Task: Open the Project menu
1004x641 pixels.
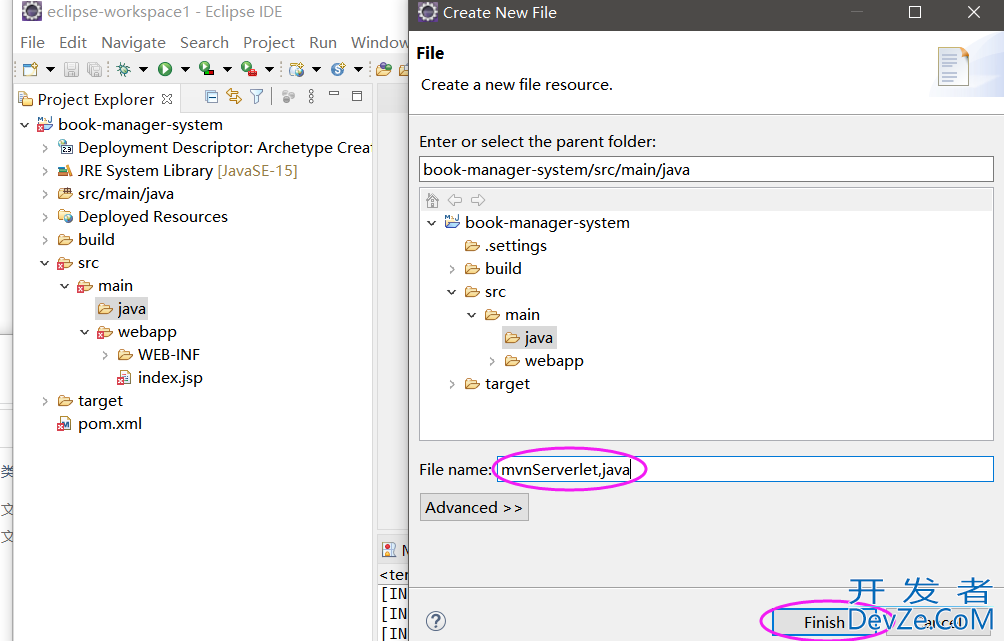Action: (x=269, y=42)
